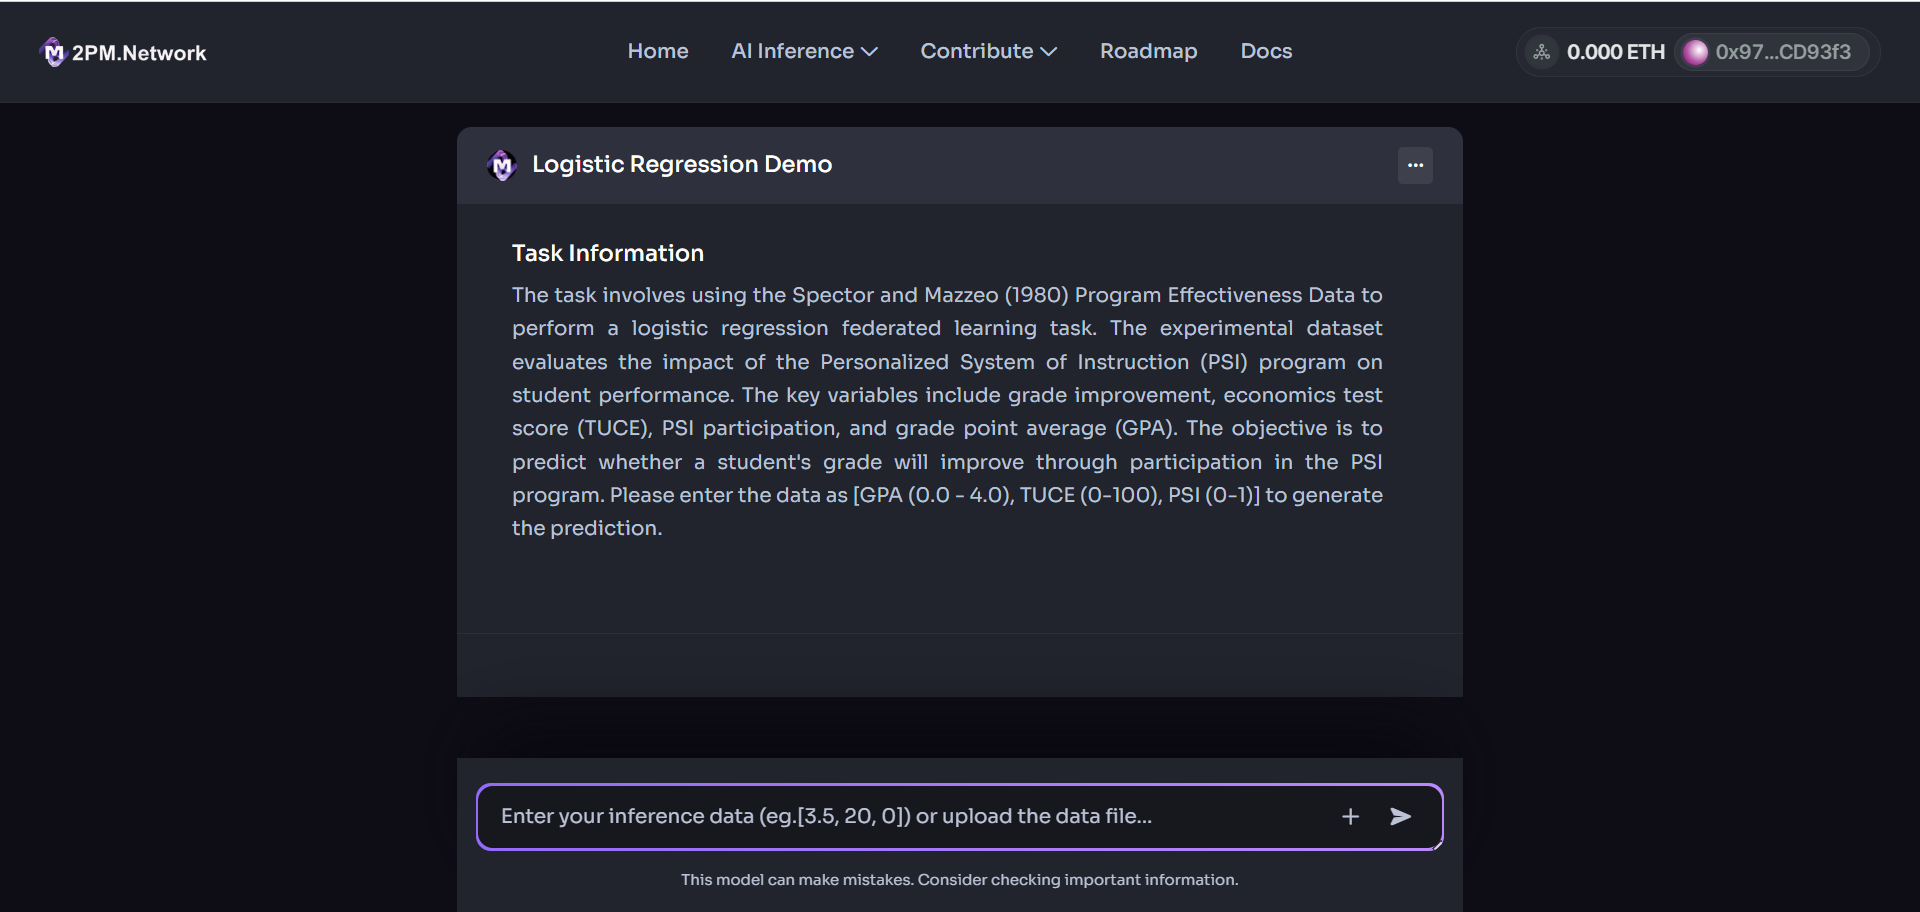Click the 2PM.Network logo icon
The height and width of the screenshot is (912, 1920).
click(53, 52)
